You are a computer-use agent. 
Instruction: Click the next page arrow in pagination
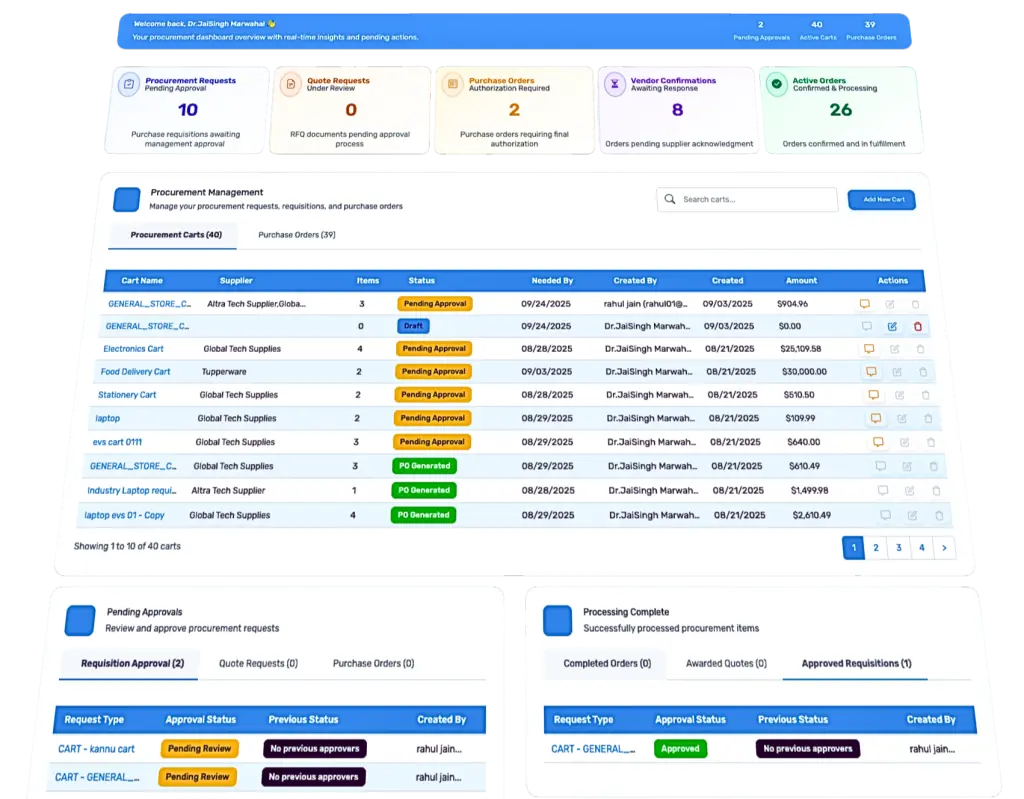943,547
